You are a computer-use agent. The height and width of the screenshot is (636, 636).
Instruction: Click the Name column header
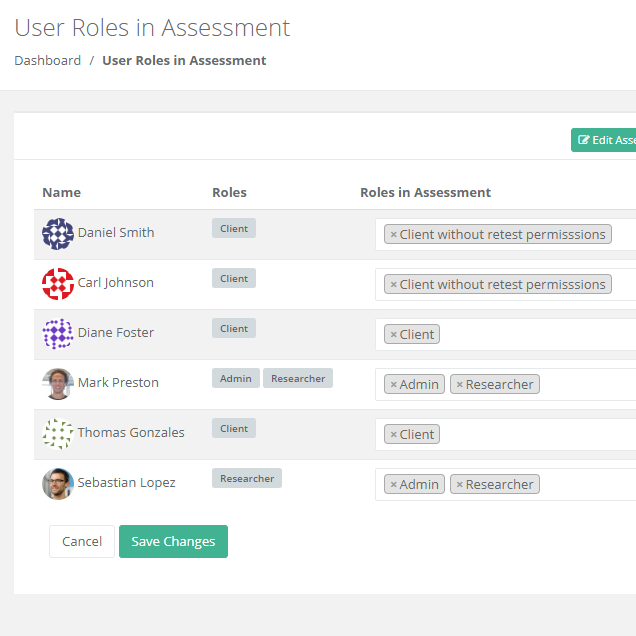tap(62, 192)
